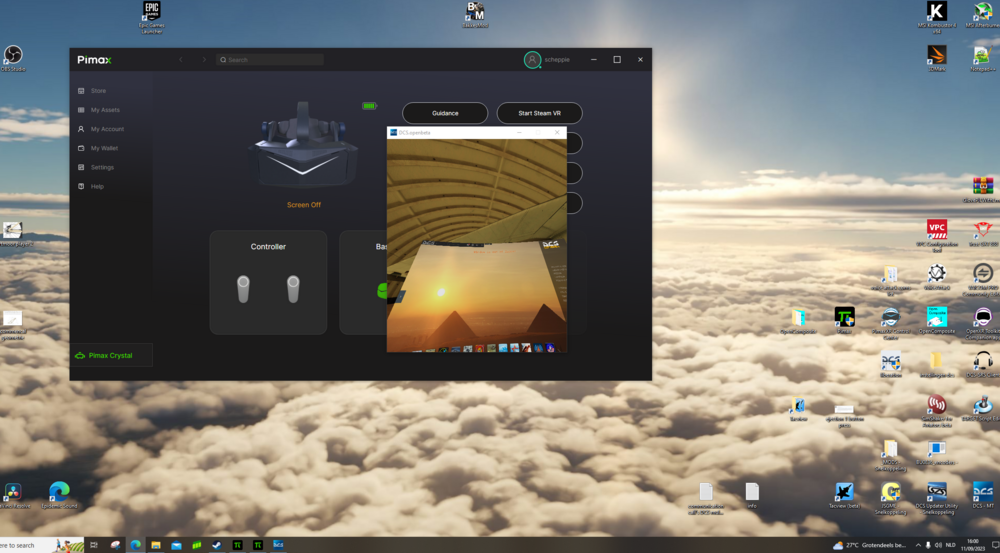This screenshot has height=553, width=1000.
Task: Open PimaxXR Control Center desktop shortcut
Action: (890, 323)
